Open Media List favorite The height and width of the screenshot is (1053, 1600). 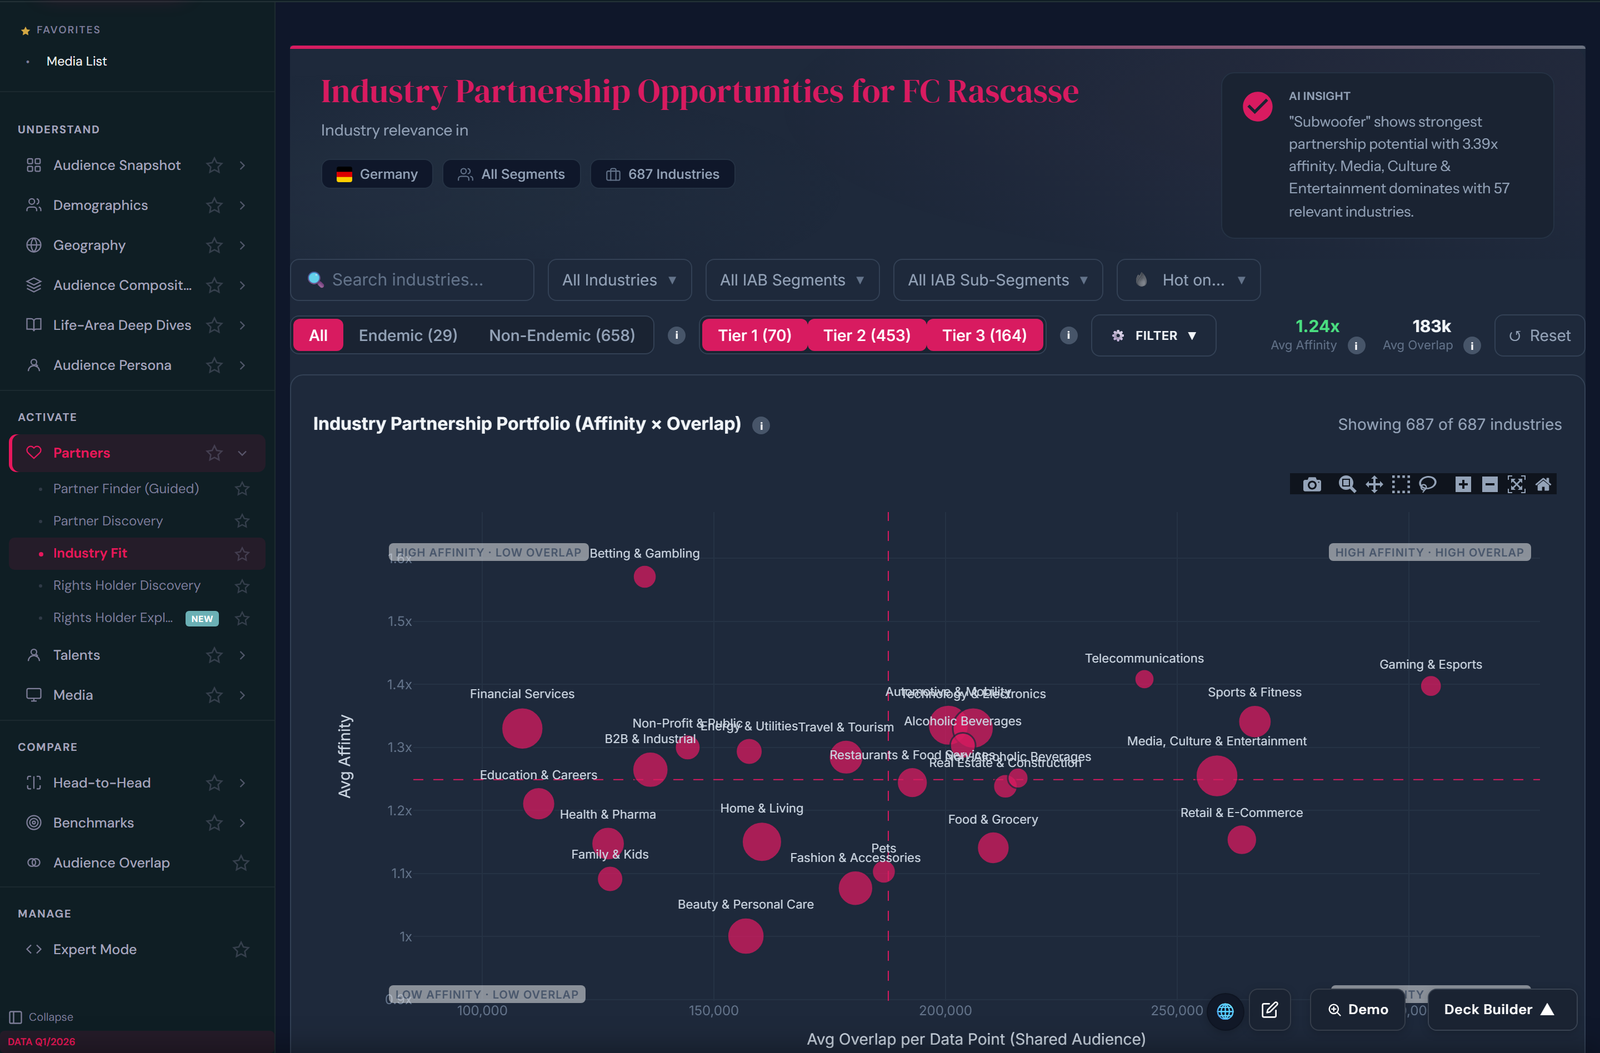[x=76, y=61]
